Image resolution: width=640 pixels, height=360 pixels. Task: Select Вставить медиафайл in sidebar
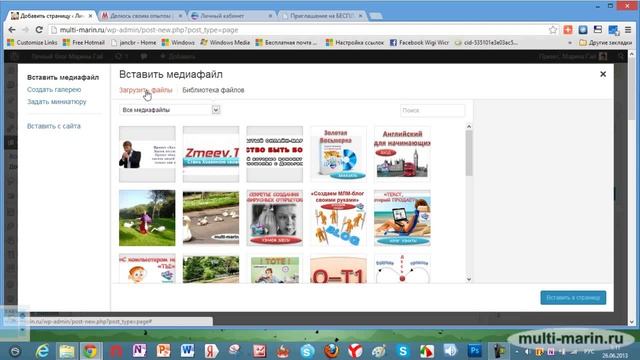[63, 77]
